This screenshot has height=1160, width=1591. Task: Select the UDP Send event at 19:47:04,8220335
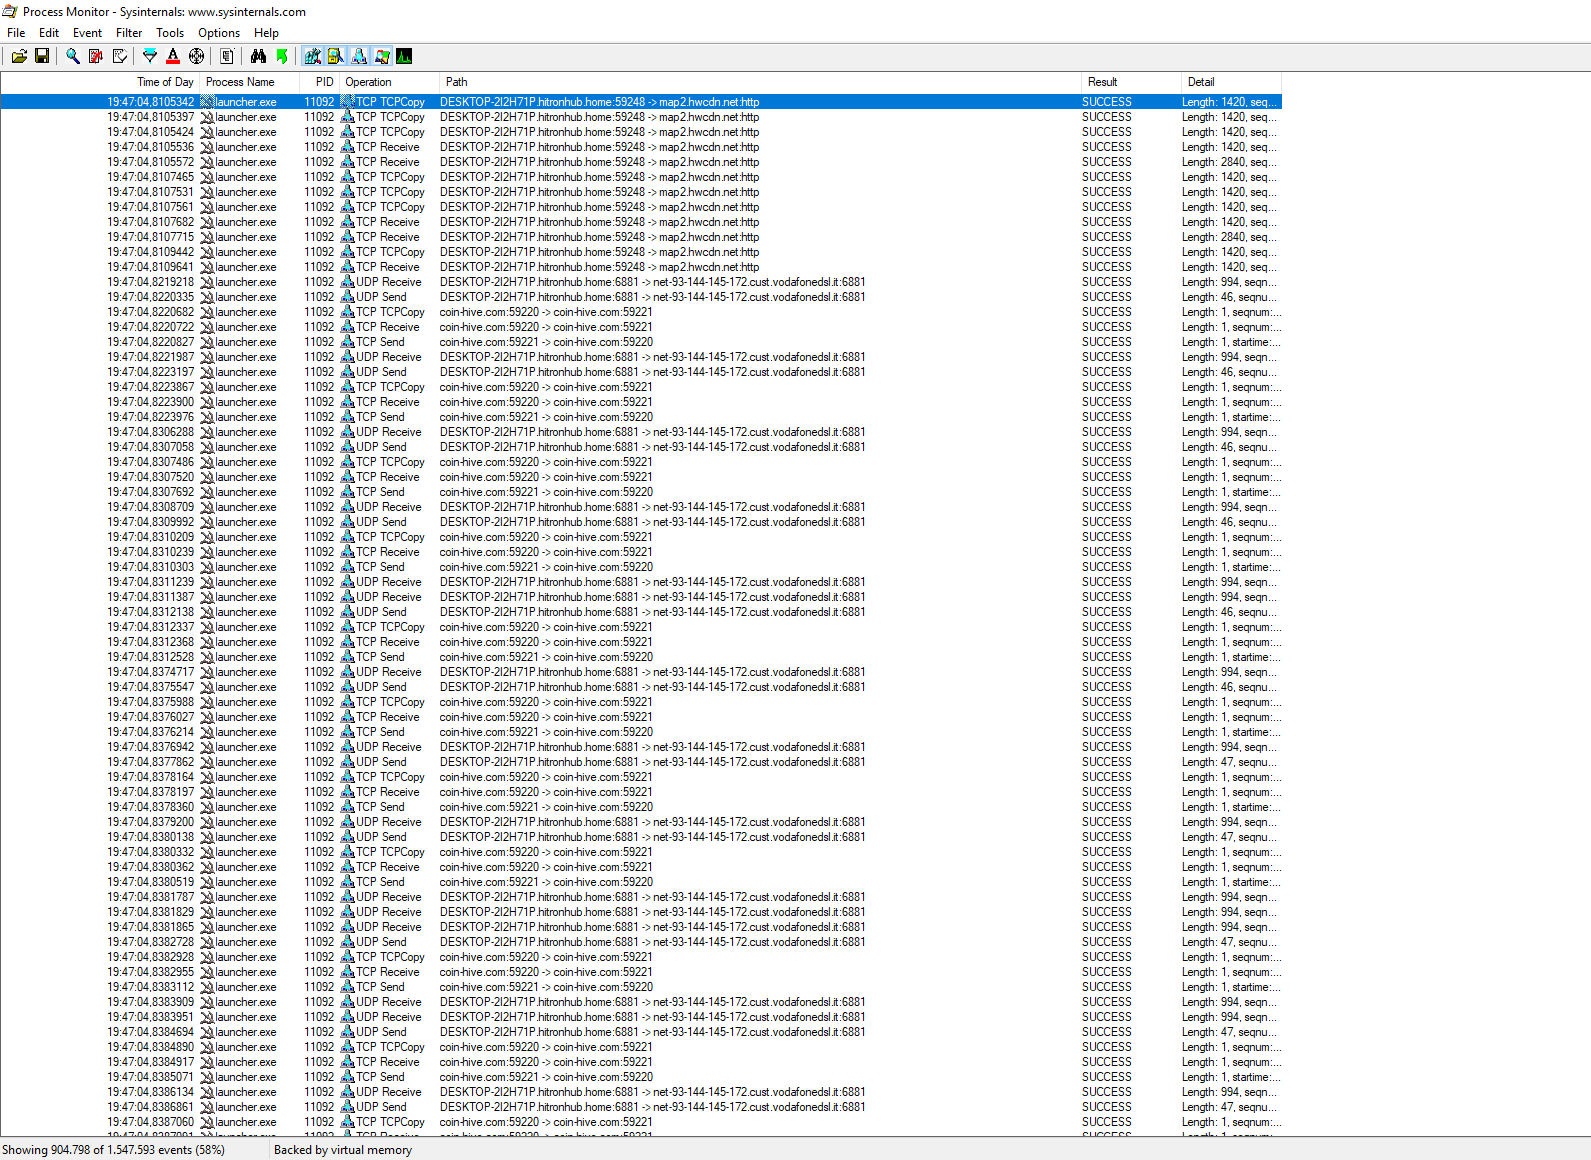tap(640, 297)
